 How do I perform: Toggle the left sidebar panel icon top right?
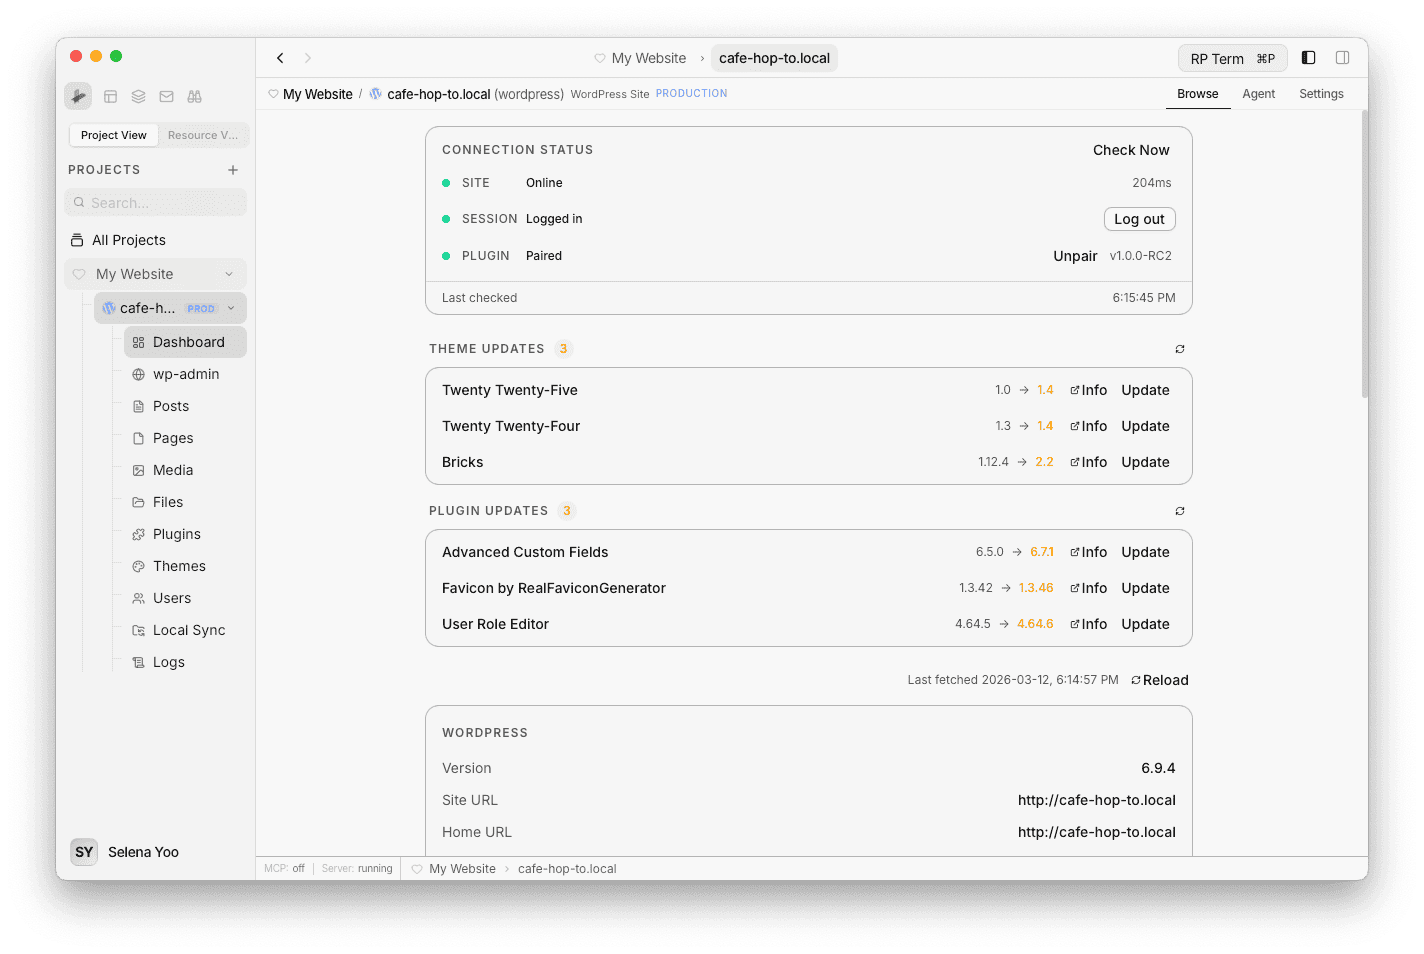(x=1308, y=57)
